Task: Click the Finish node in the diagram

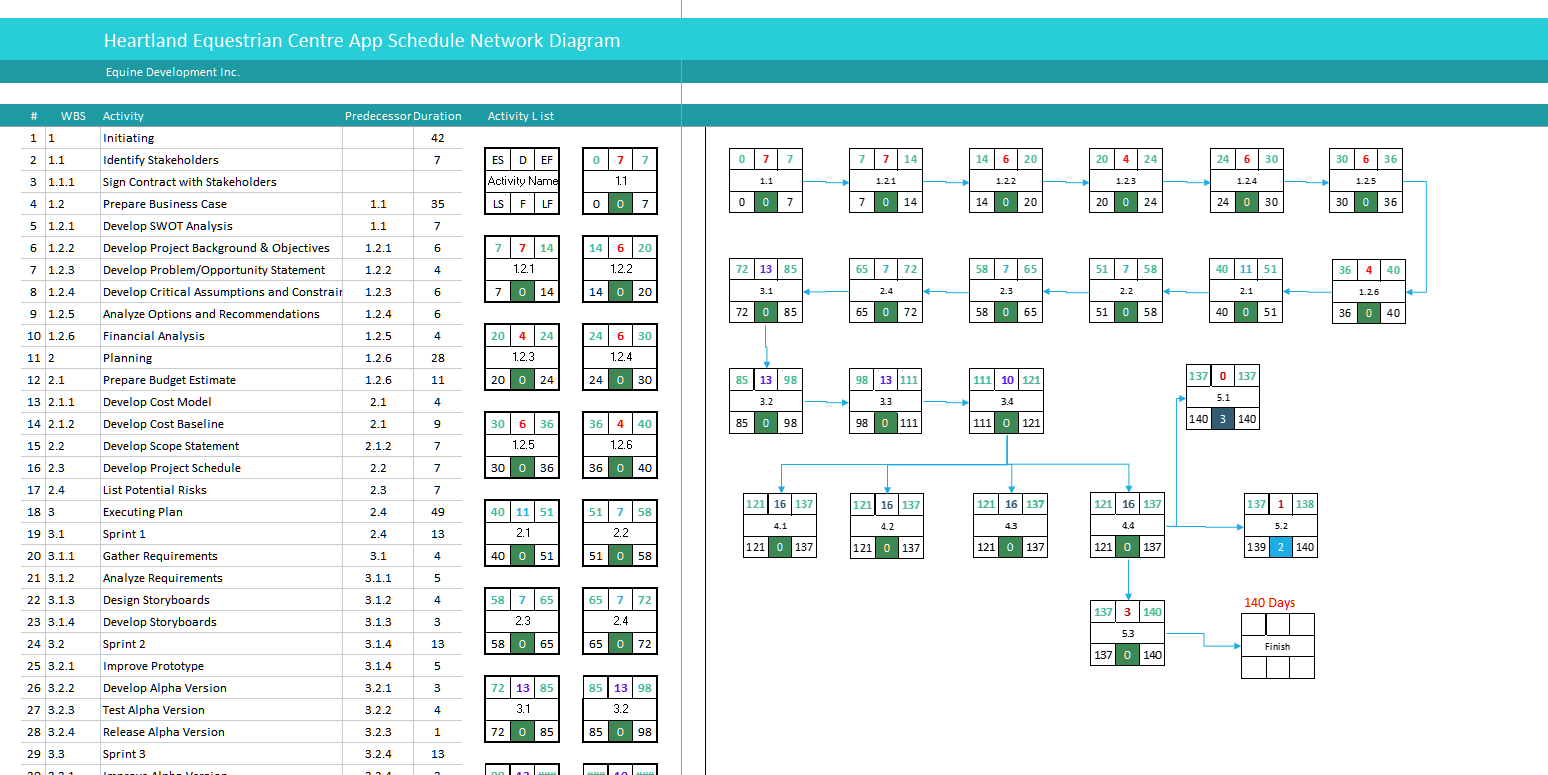Action: (1277, 646)
